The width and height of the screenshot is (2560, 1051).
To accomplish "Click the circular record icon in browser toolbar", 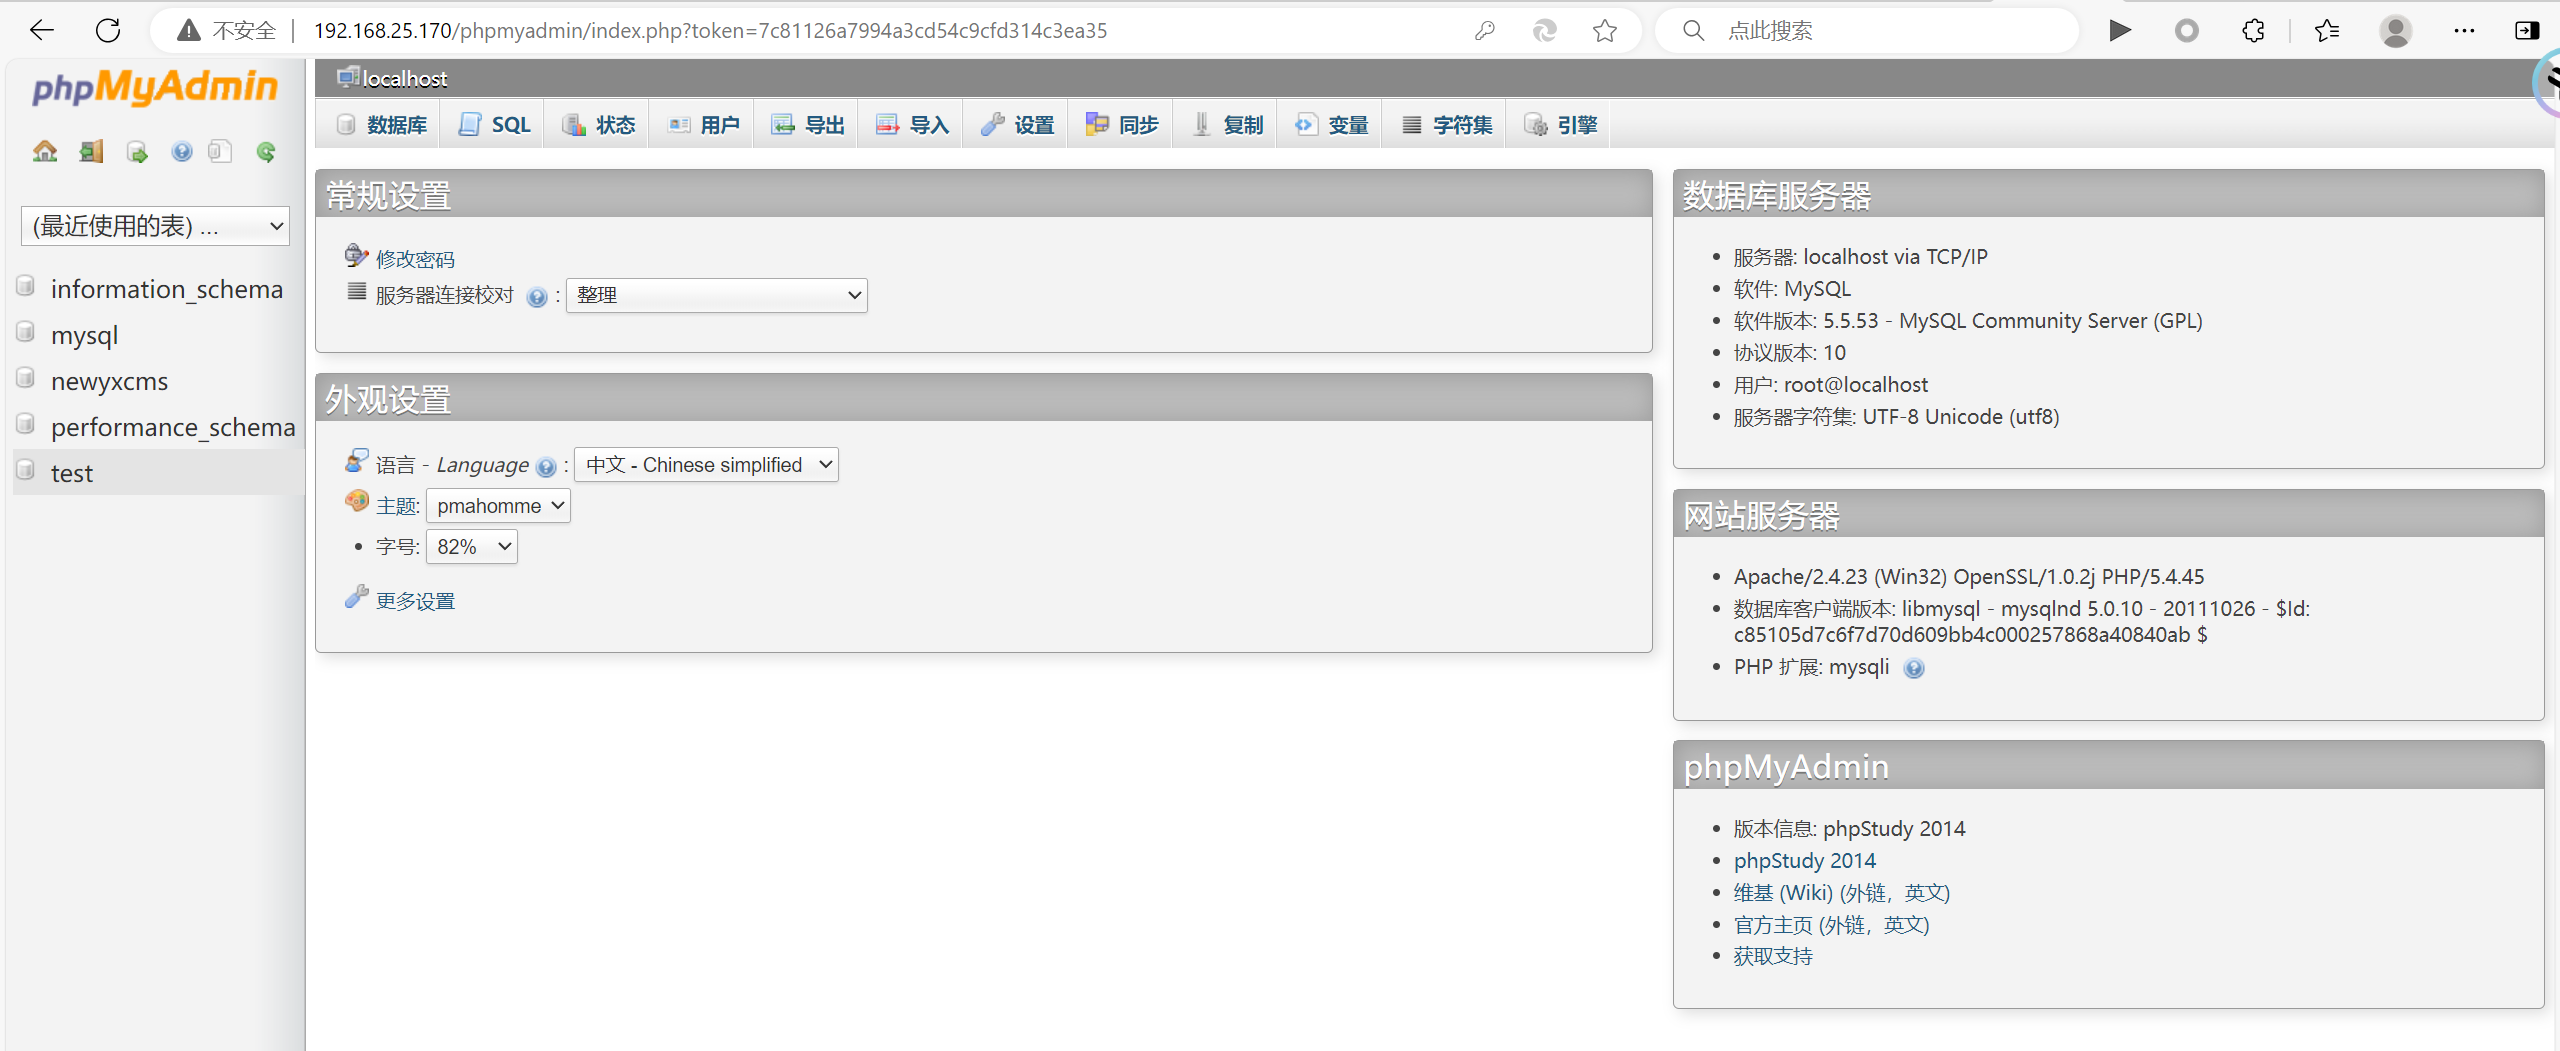I will (2187, 30).
